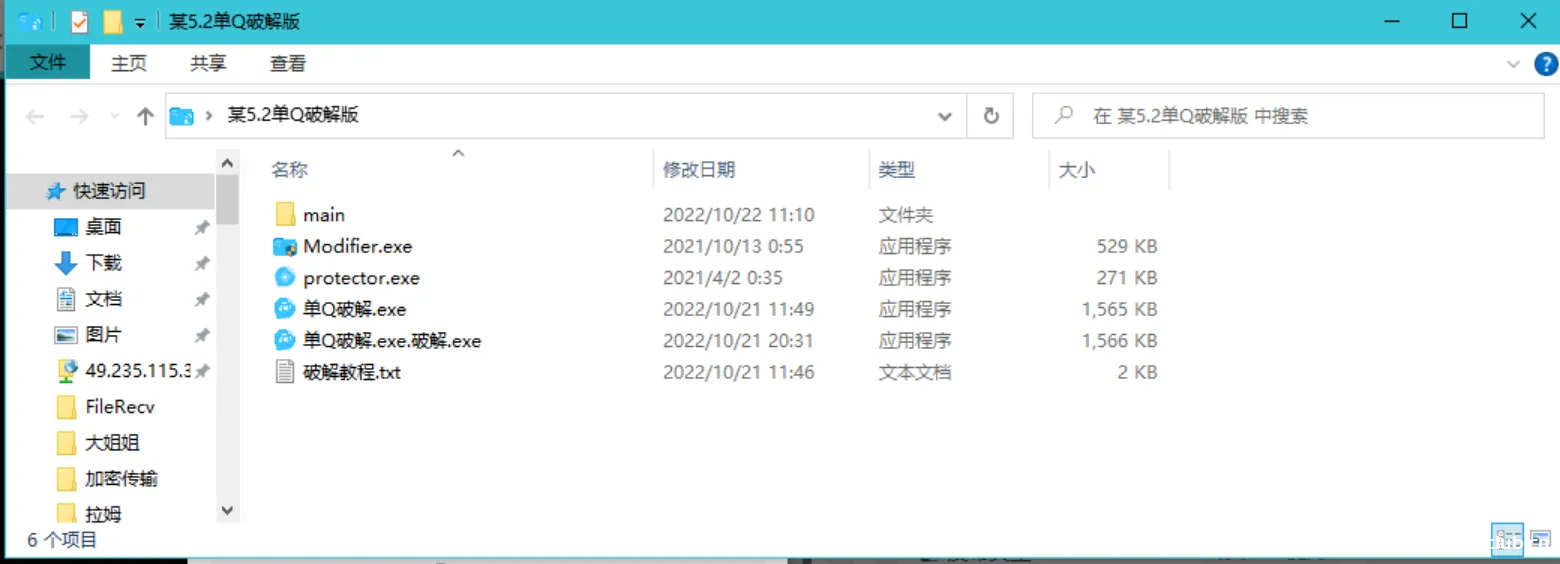
Task: Click the pin icon beside 下载
Action: coord(202,264)
